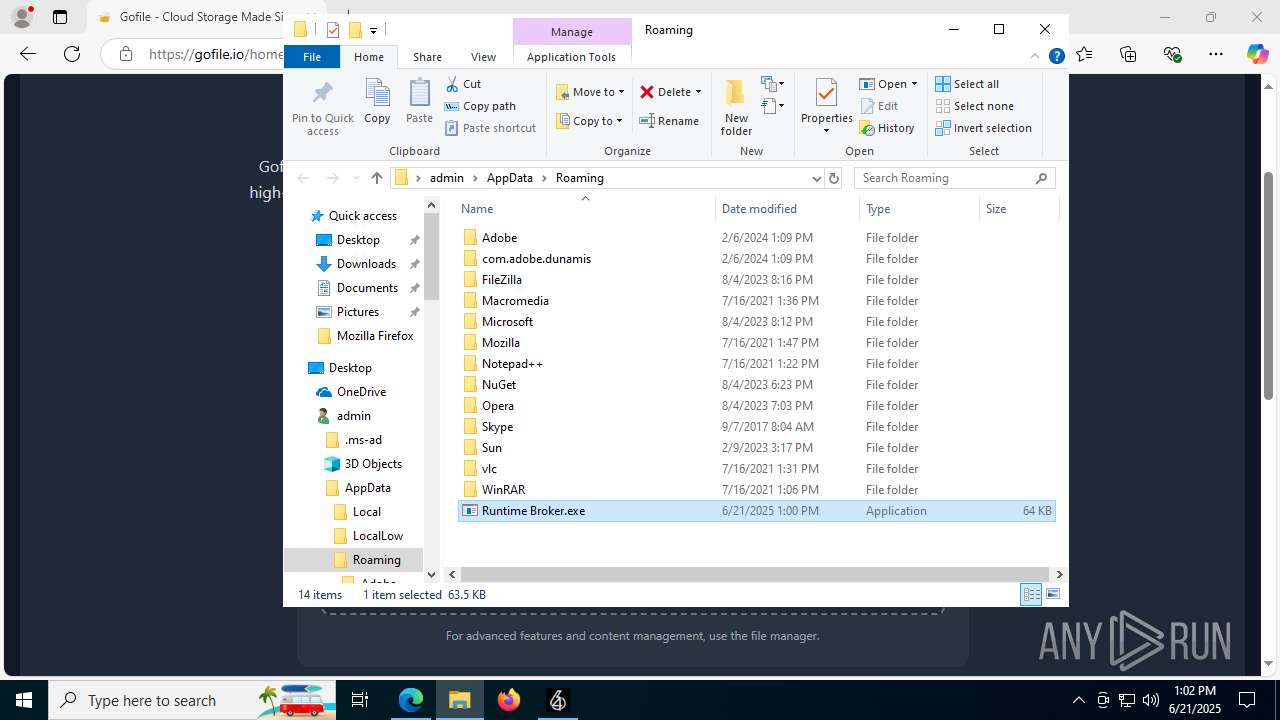Open Firefox from the taskbar

[x=509, y=700]
